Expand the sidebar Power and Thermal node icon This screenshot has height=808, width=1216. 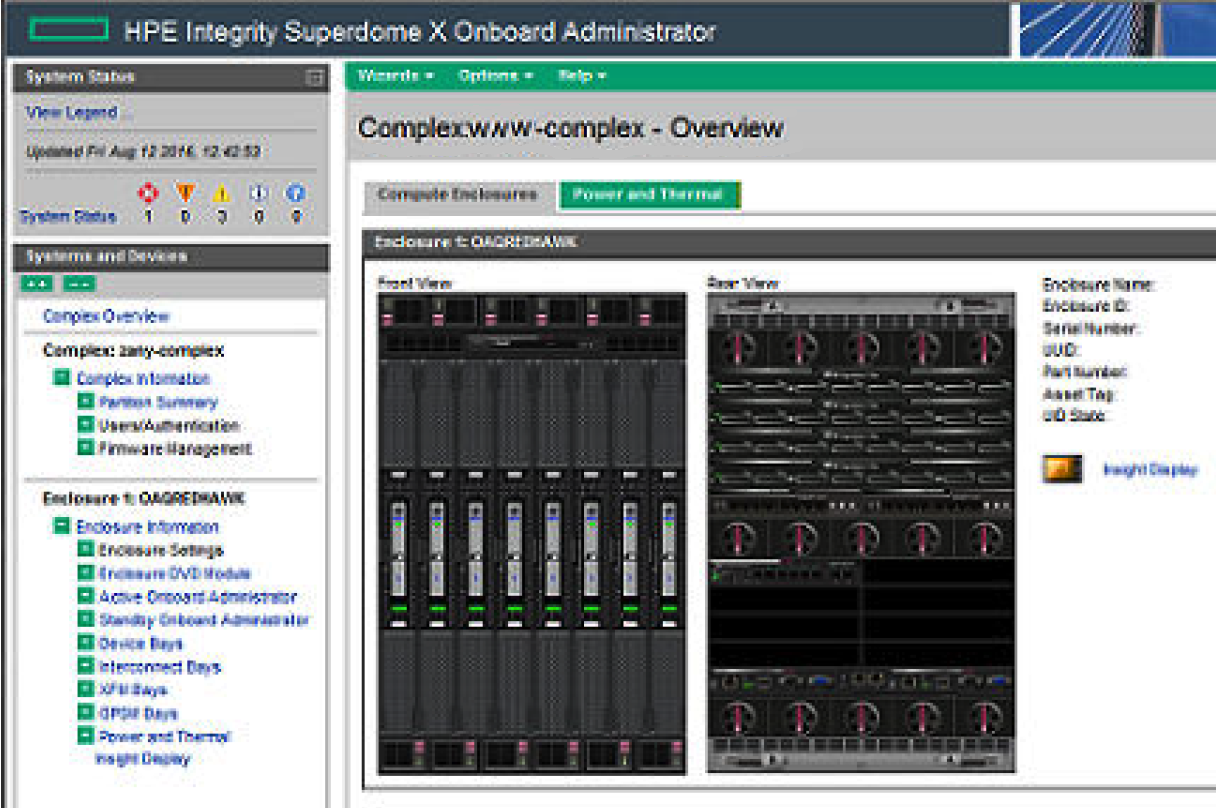pos(86,736)
